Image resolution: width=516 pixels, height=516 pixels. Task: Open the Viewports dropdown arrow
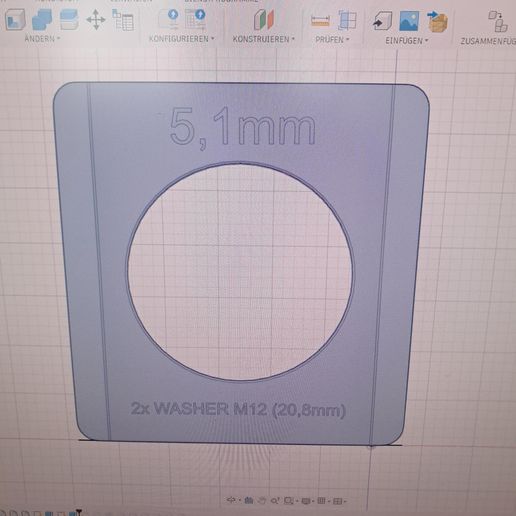[x=344, y=501]
